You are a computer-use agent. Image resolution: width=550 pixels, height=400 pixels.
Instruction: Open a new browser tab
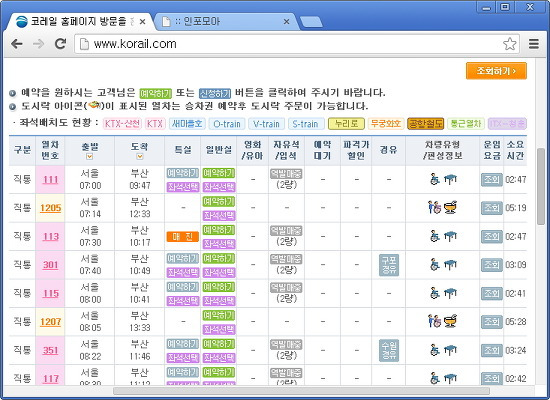tap(311, 22)
